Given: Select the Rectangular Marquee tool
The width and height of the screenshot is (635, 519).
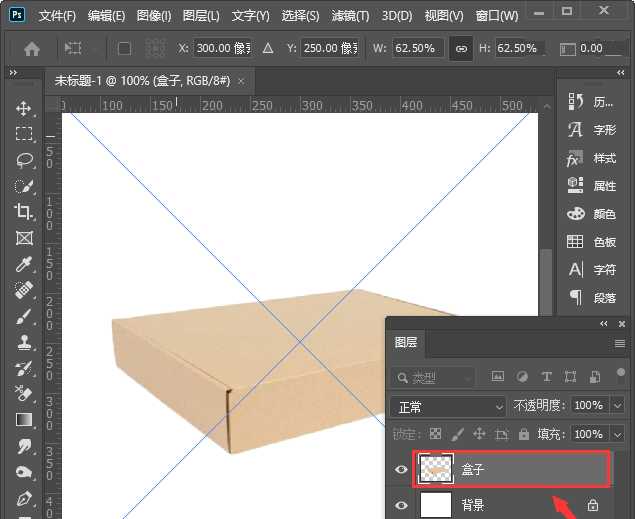Looking at the screenshot, I should pos(24,134).
